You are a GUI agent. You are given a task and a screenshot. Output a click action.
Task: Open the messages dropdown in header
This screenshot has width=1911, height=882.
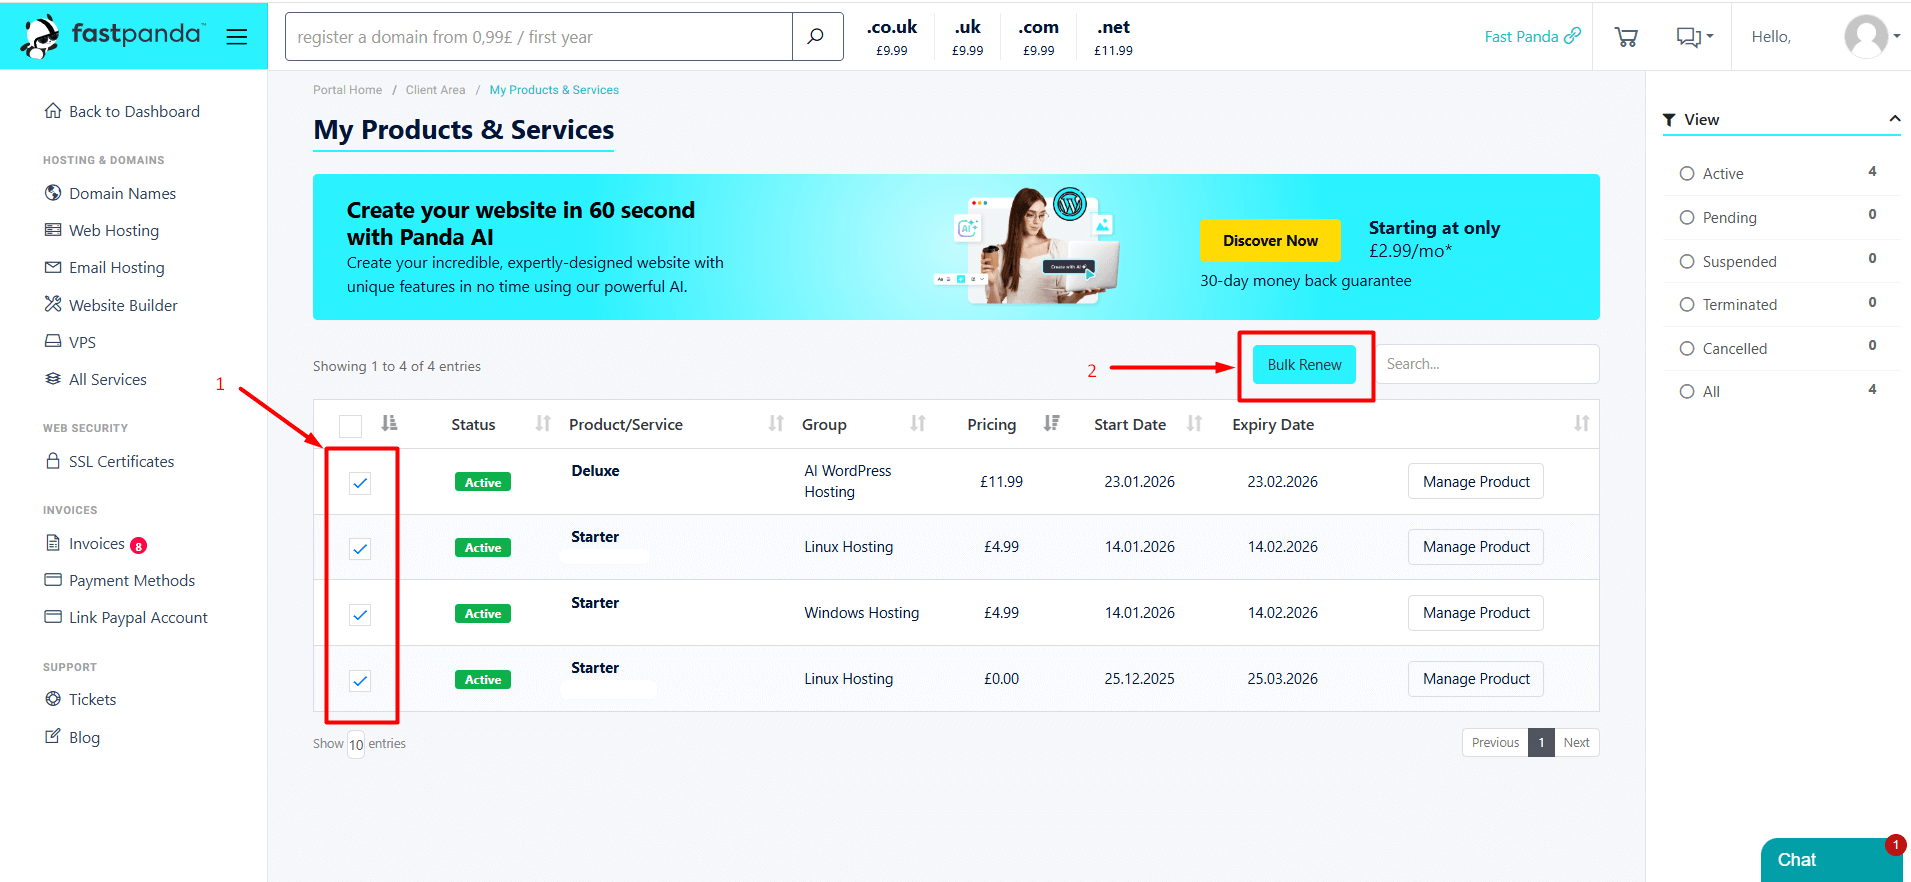(x=1694, y=37)
